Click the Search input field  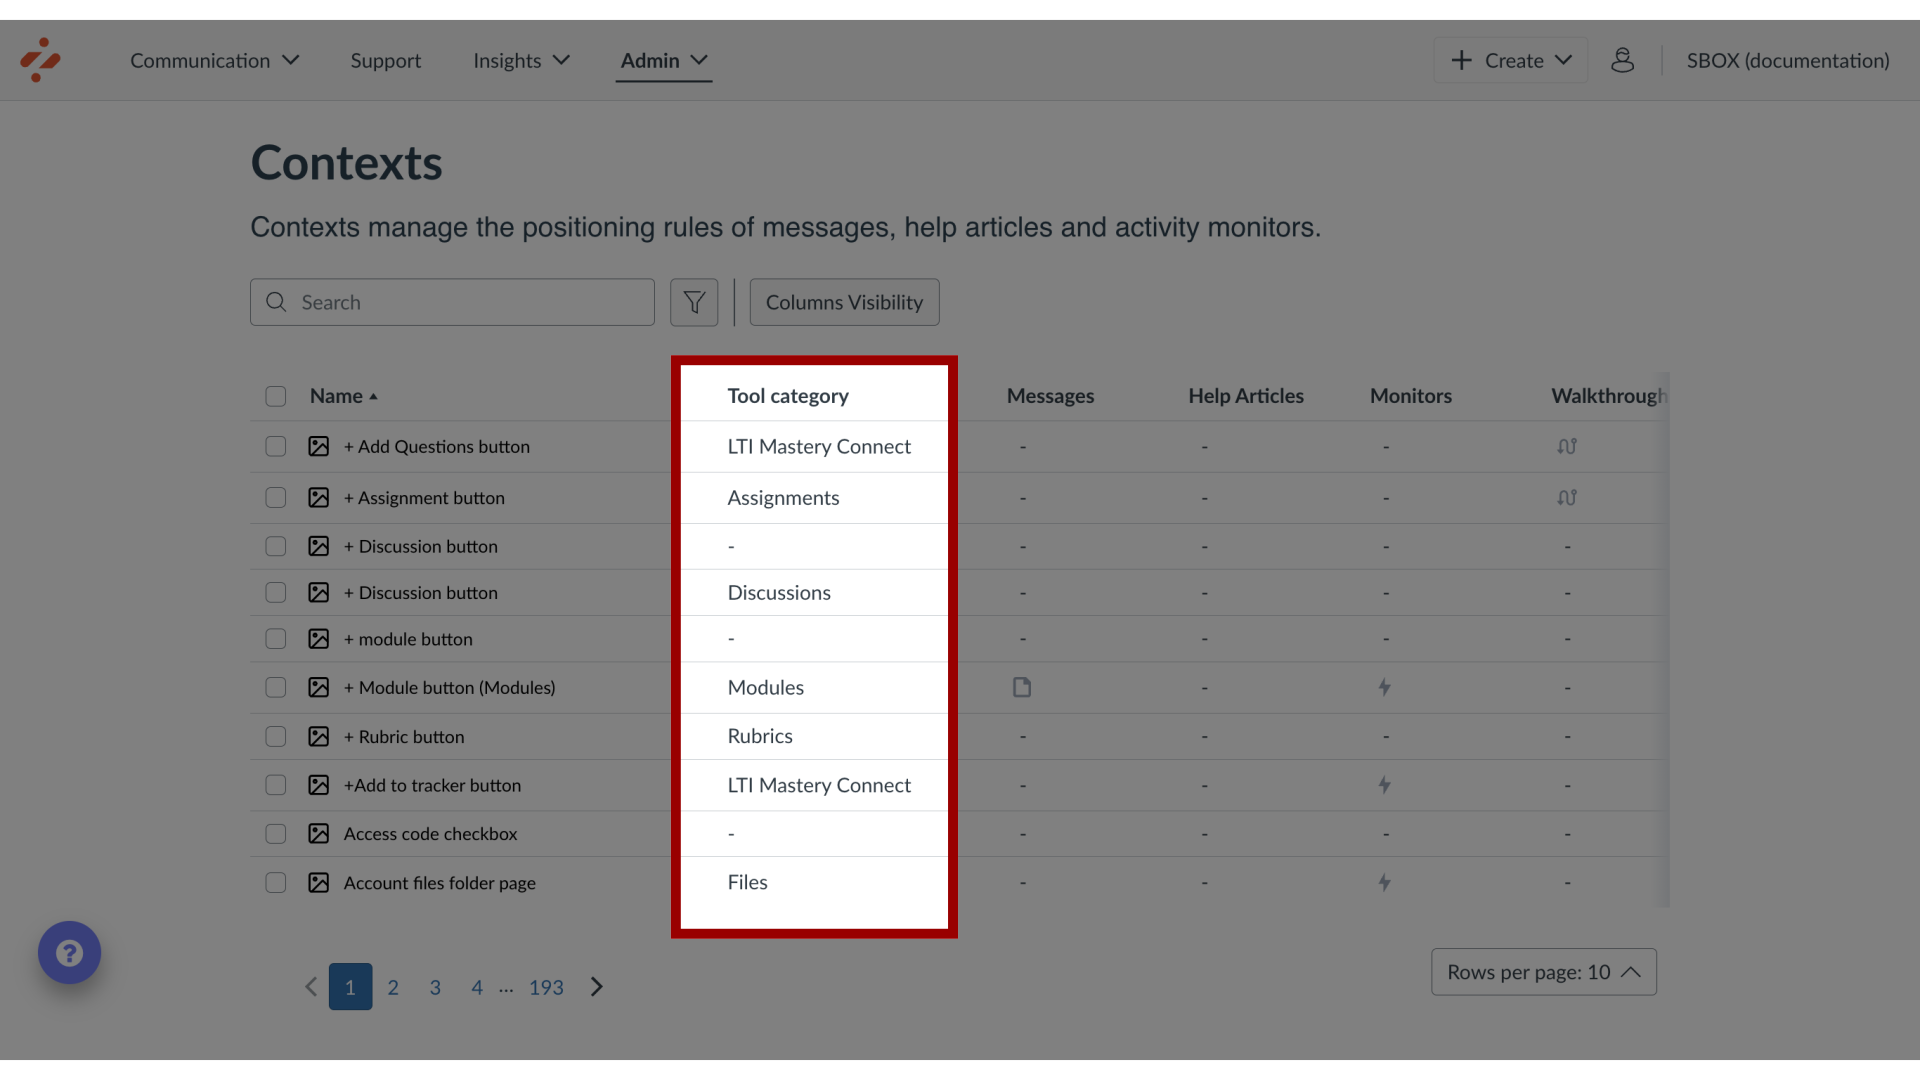pos(452,302)
